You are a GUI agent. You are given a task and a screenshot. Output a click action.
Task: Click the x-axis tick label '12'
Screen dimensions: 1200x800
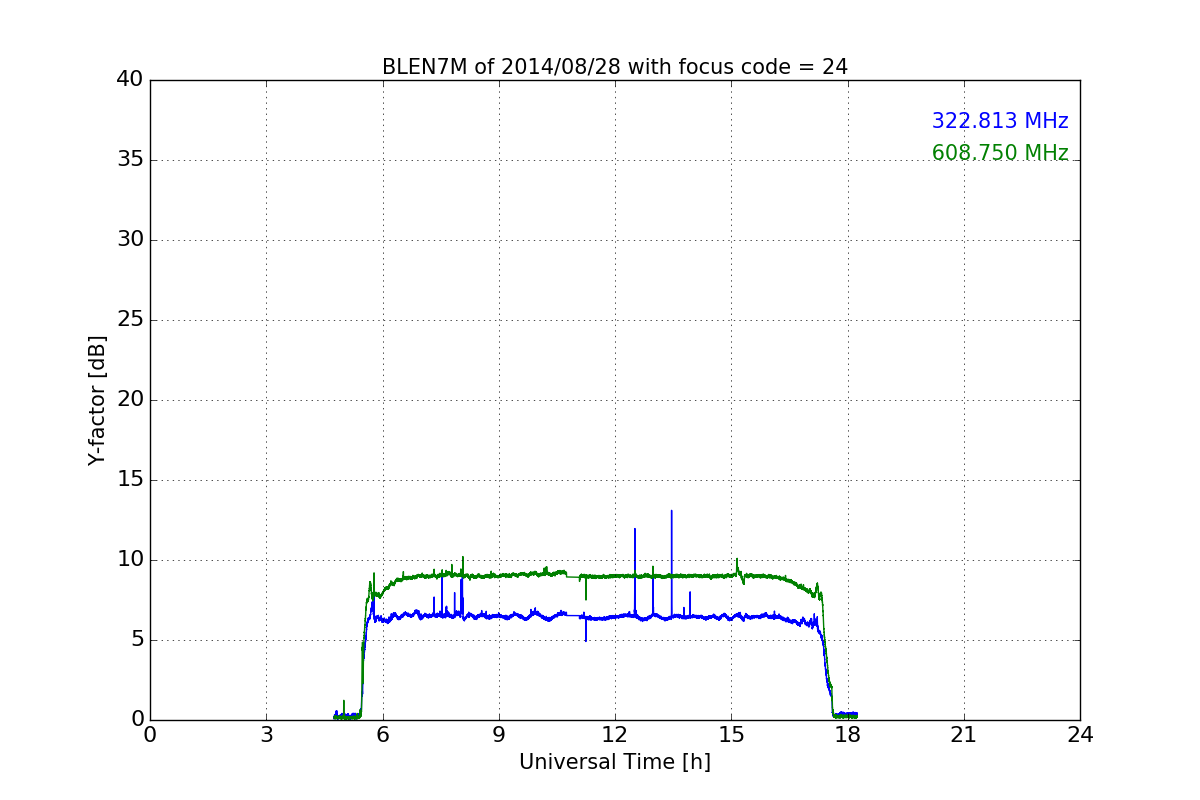(x=615, y=735)
